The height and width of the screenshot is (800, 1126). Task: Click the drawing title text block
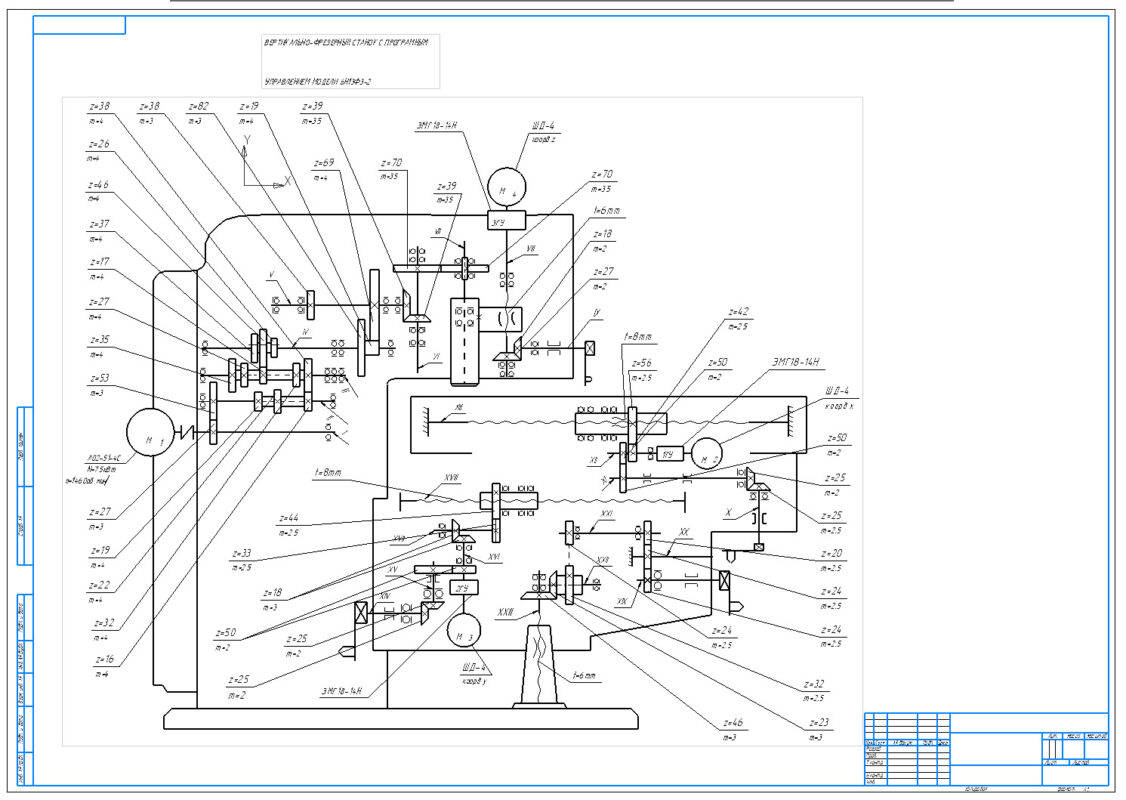point(350,61)
